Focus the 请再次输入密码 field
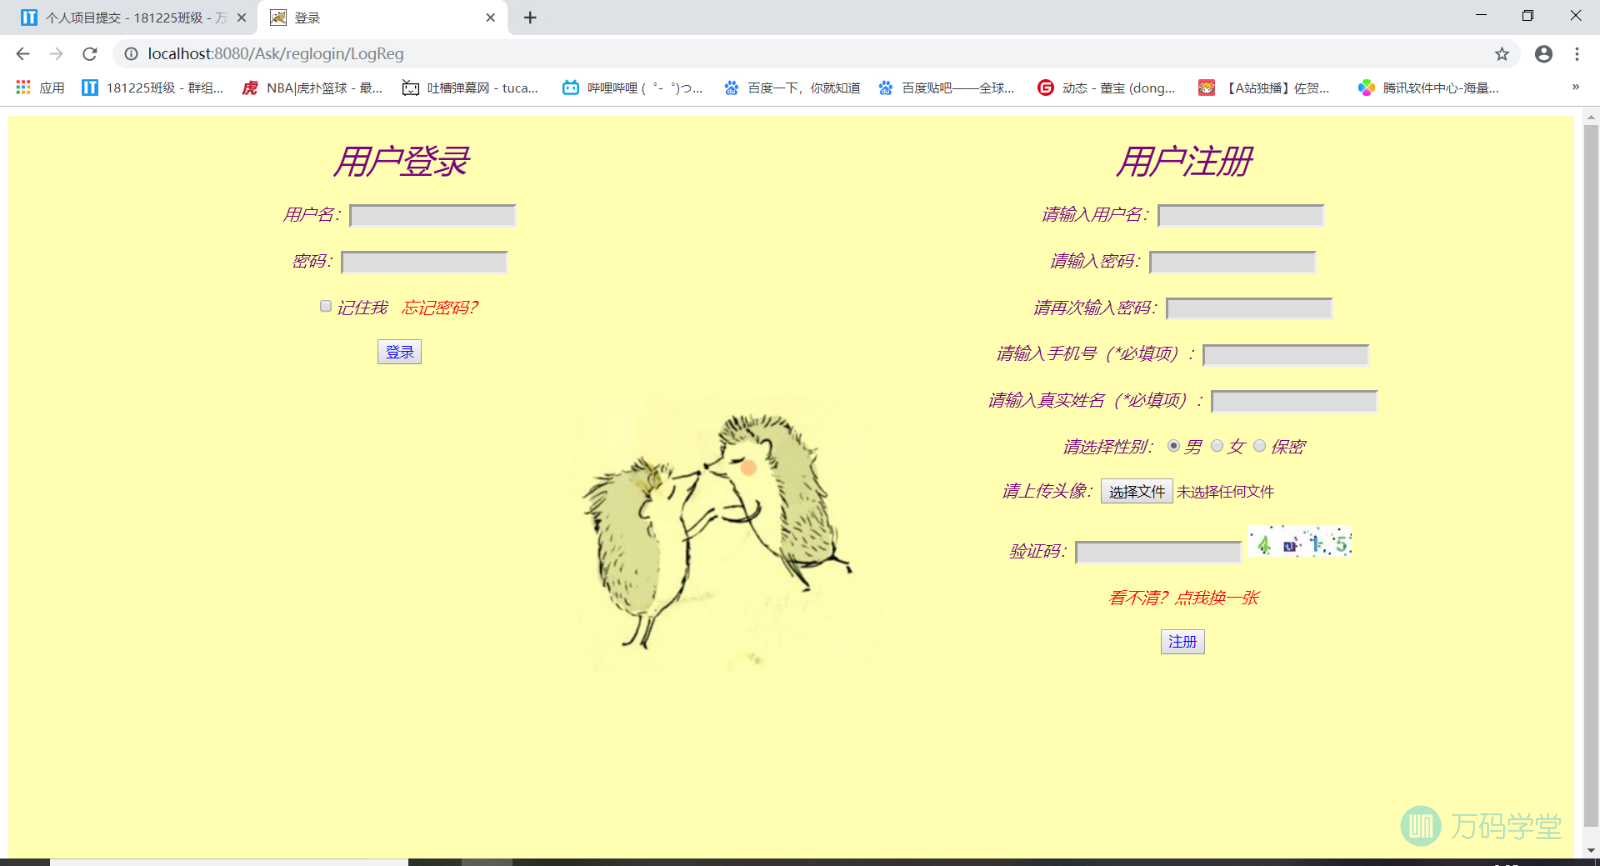This screenshot has height=866, width=1600. 1250,308
